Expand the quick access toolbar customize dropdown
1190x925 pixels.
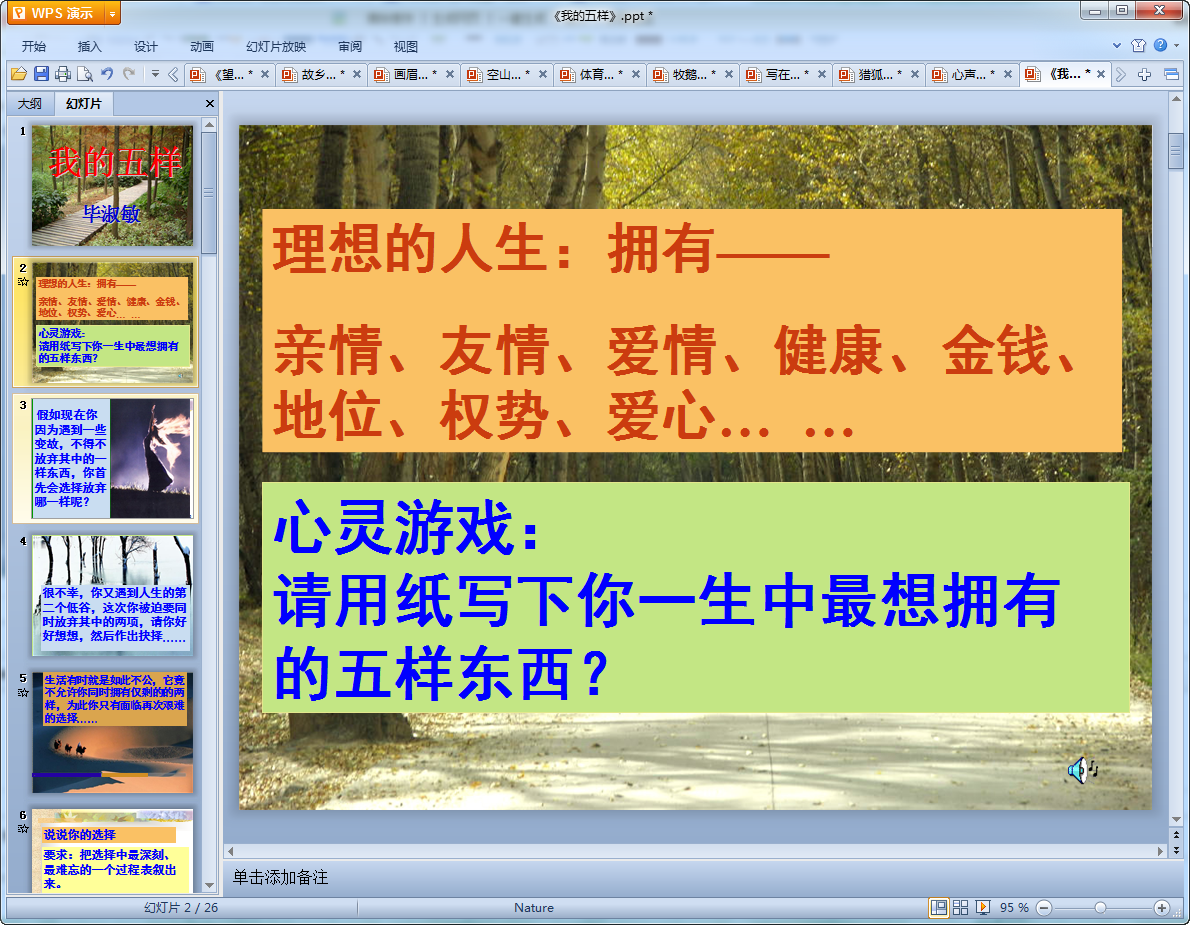155,74
